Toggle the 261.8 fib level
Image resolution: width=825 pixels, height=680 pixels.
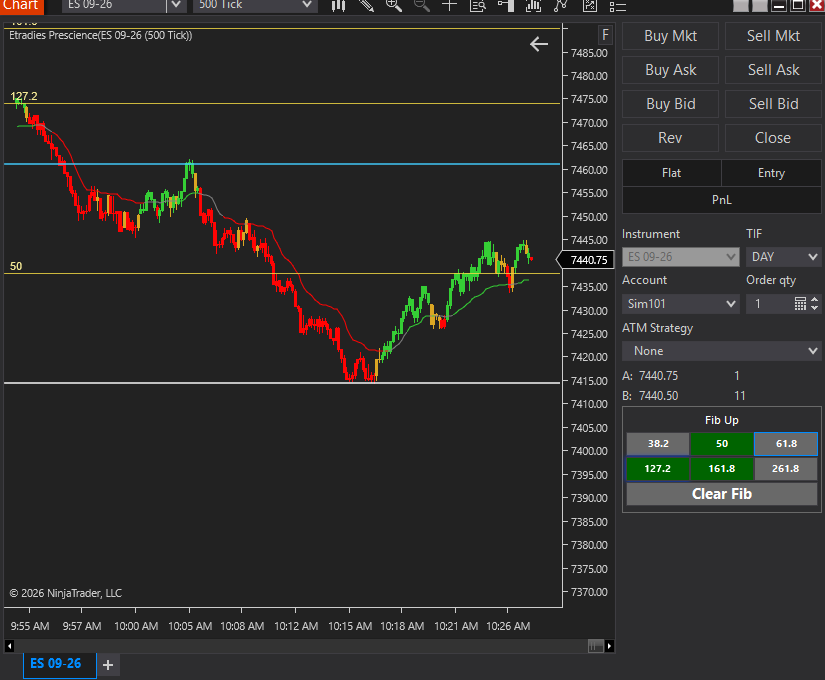[x=786, y=468]
